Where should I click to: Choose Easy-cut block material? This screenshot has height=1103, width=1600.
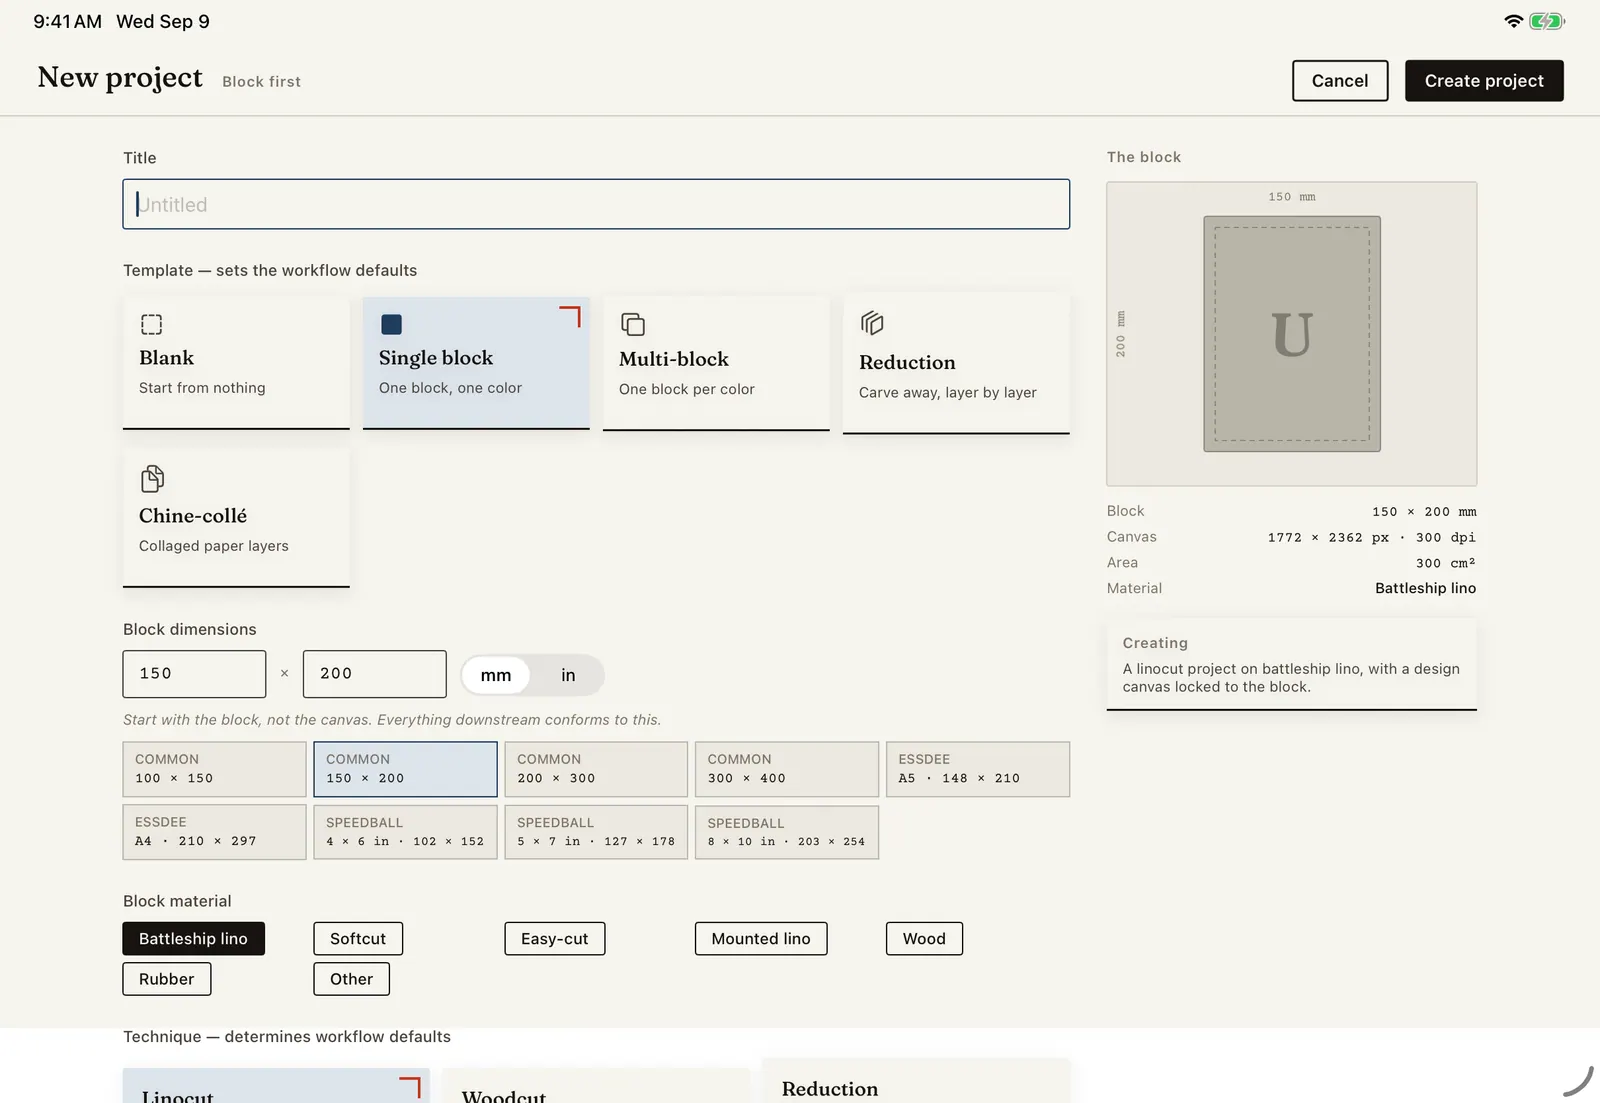click(x=555, y=939)
